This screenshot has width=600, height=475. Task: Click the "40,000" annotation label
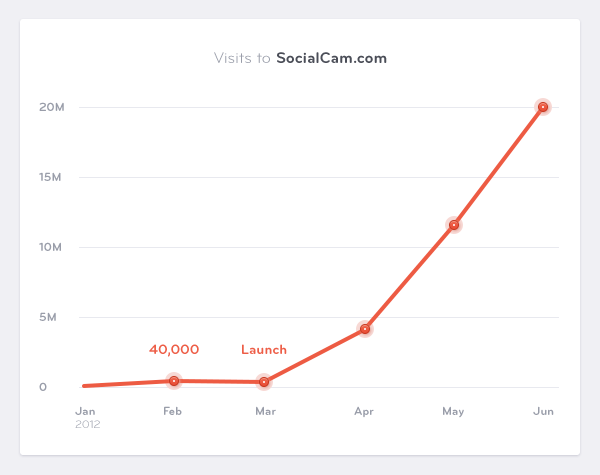pyautogui.click(x=174, y=350)
